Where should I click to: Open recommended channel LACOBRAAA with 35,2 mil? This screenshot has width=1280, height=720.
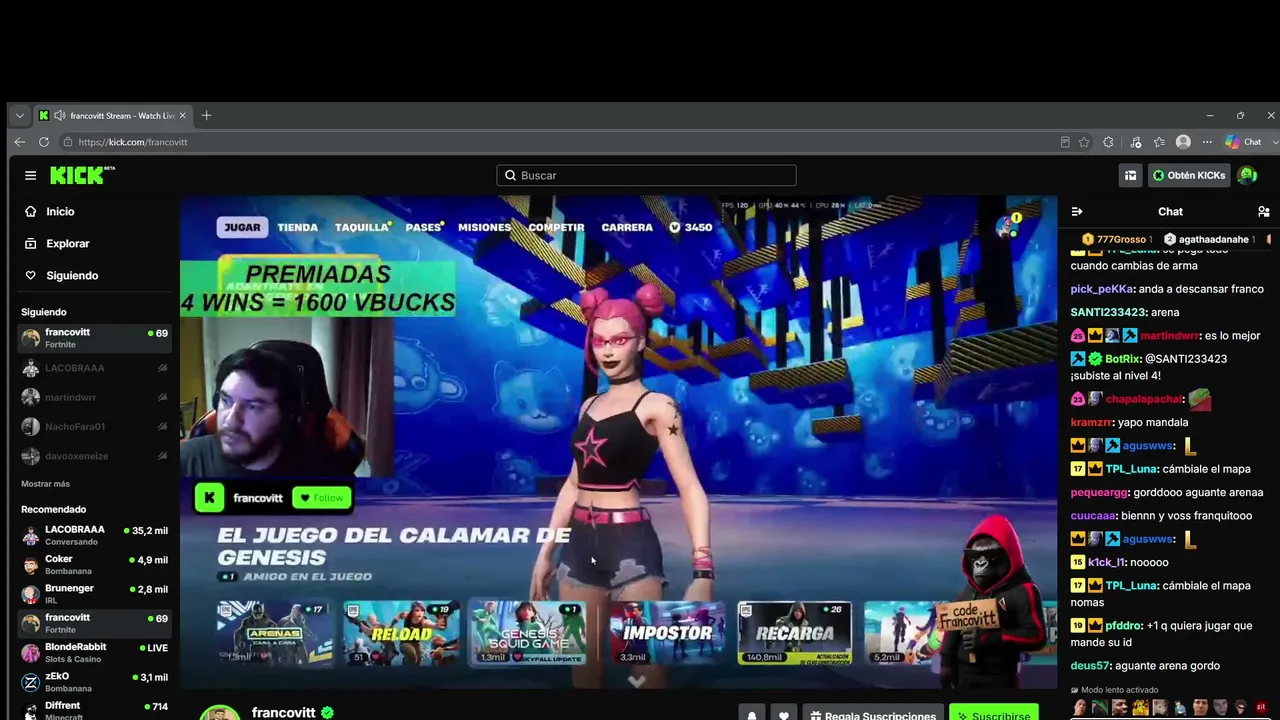click(x=95, y=535)
